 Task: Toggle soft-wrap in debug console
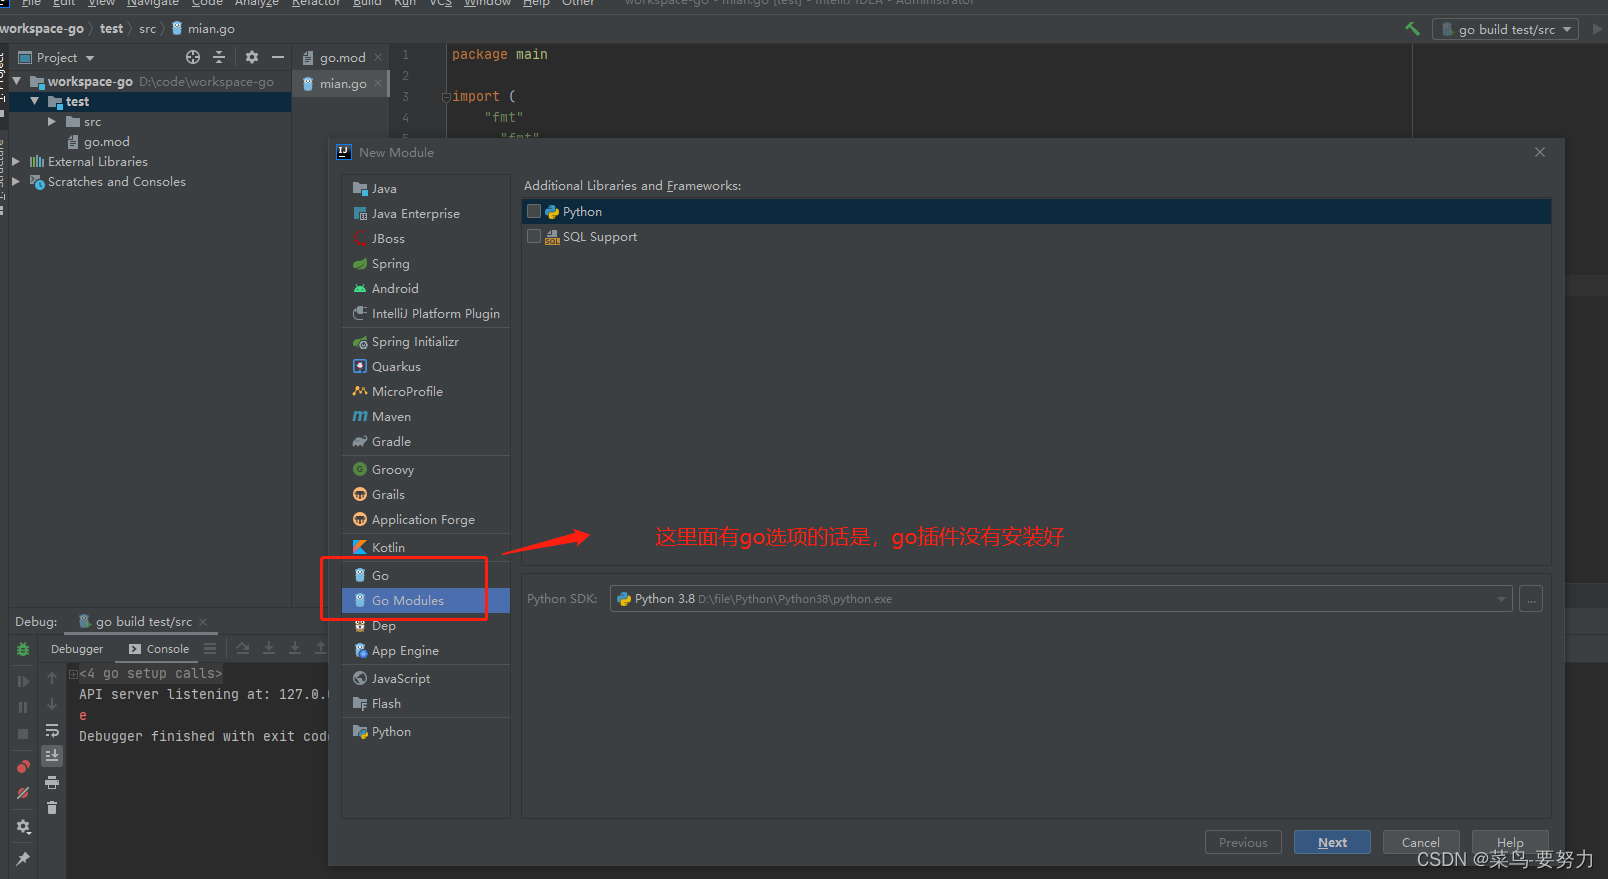tap(52, 730)
